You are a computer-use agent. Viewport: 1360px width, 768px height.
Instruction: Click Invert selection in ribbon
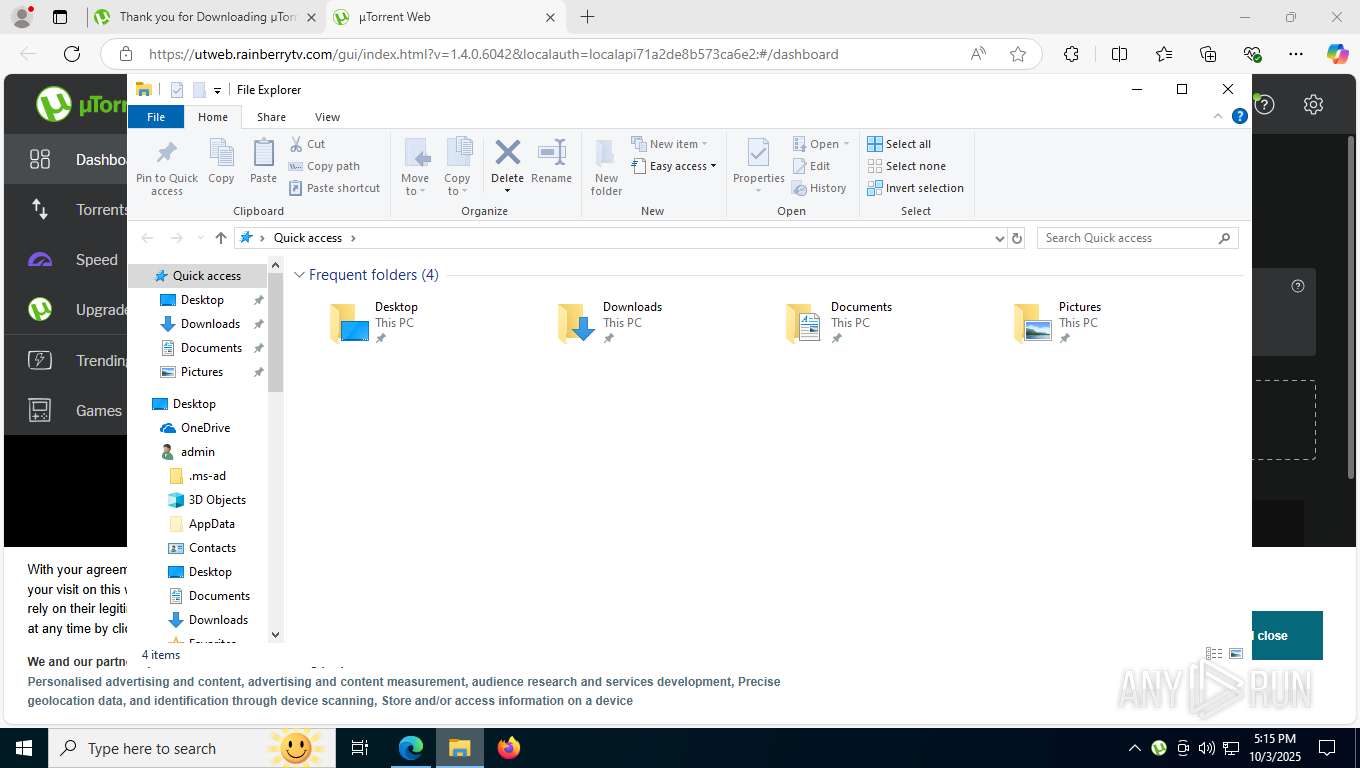coord(915,188)
